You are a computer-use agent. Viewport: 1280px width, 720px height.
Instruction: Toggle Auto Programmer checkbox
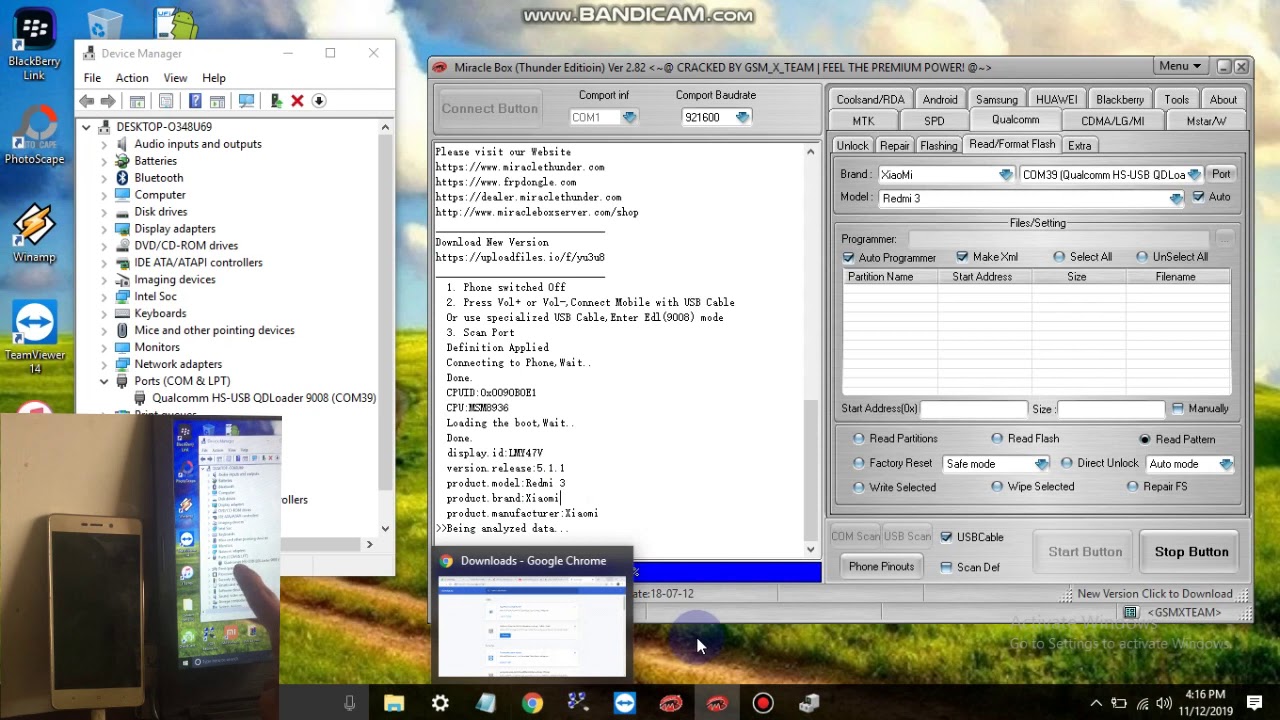click(848, 258)
